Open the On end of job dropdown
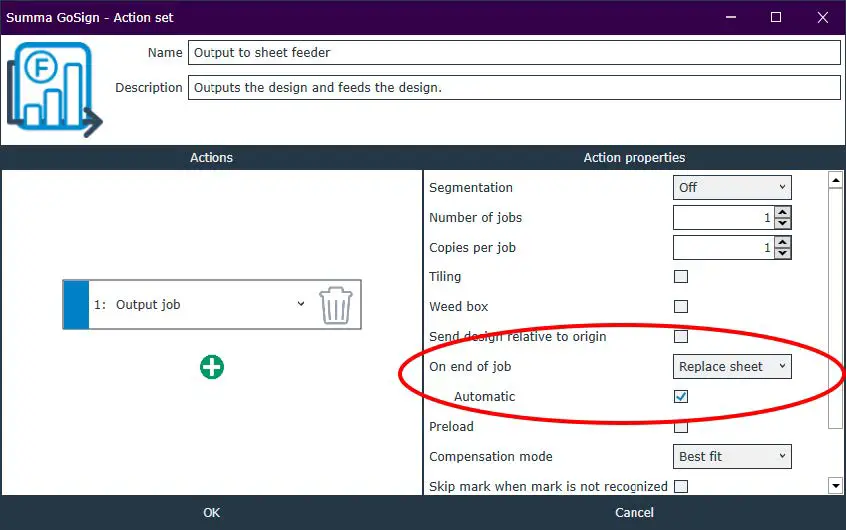Viewport: 846px width, 530px height. [732, 366]
